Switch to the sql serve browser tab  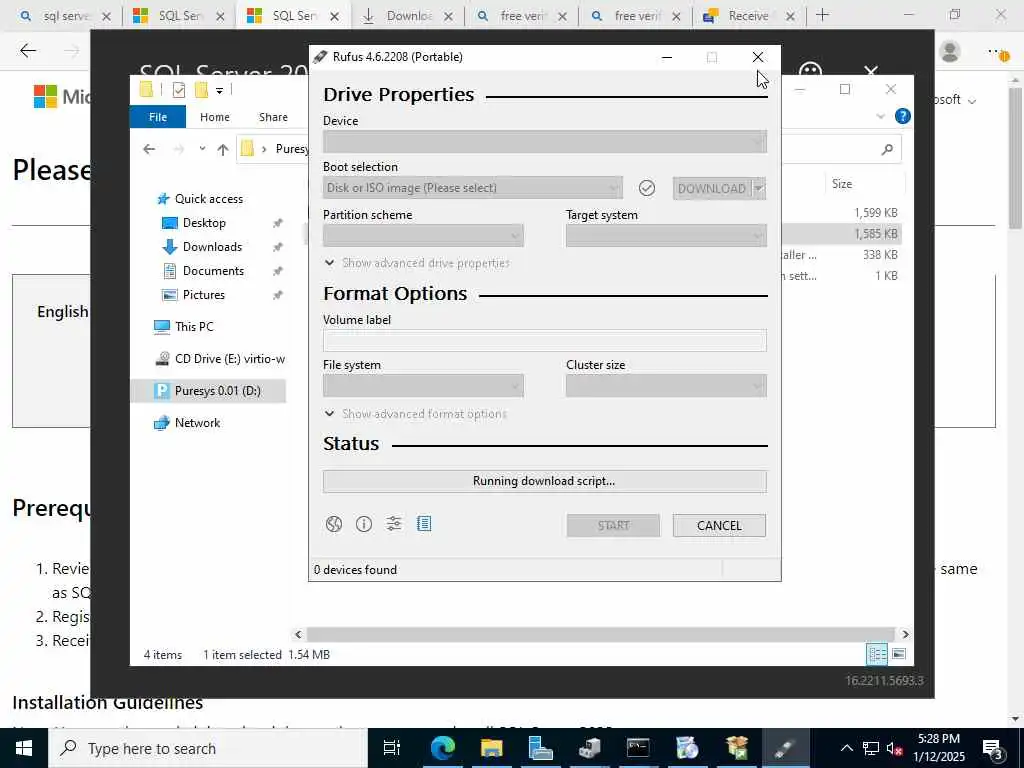[66, 16]
